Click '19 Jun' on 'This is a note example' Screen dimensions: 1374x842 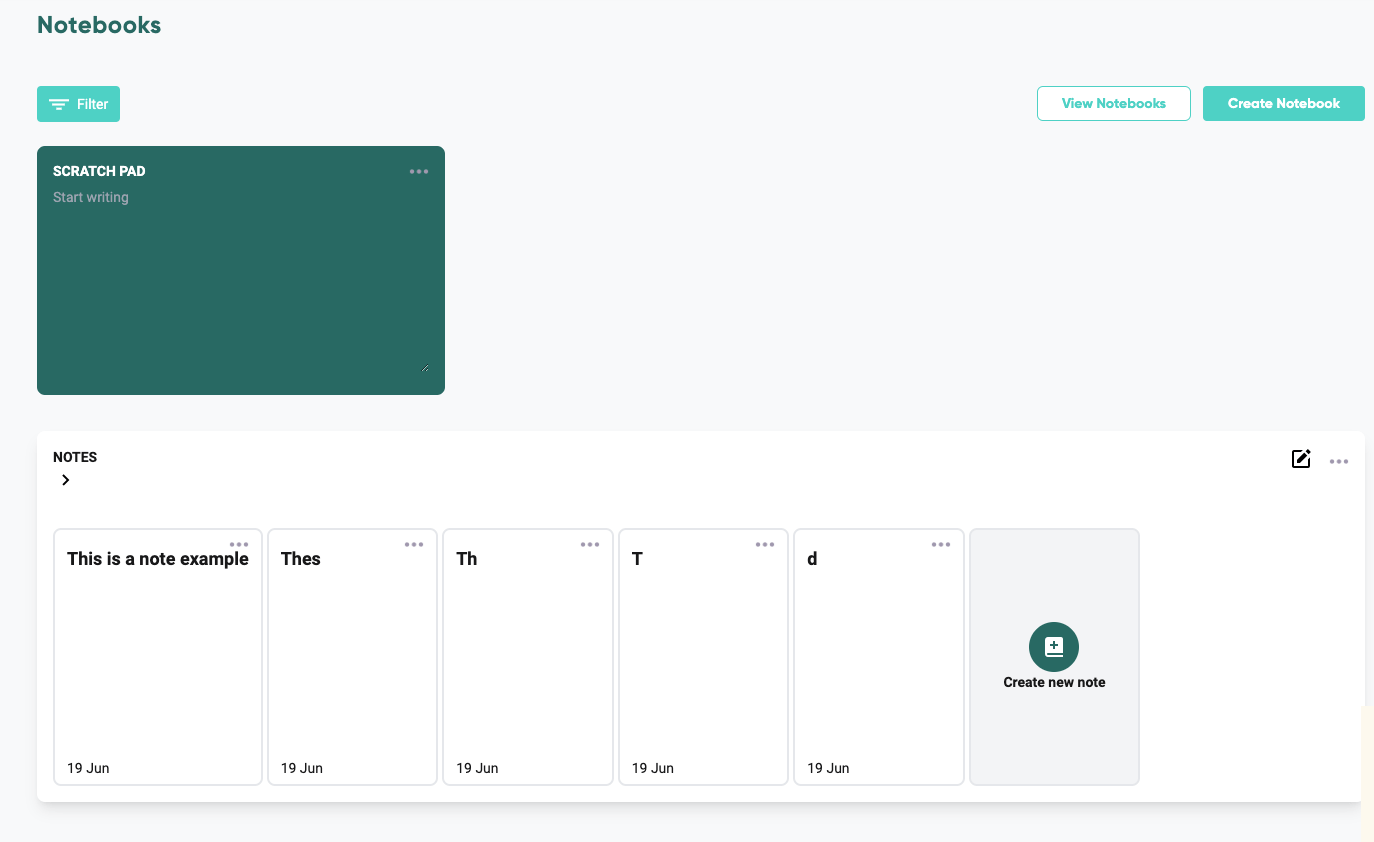pos(88,768)
